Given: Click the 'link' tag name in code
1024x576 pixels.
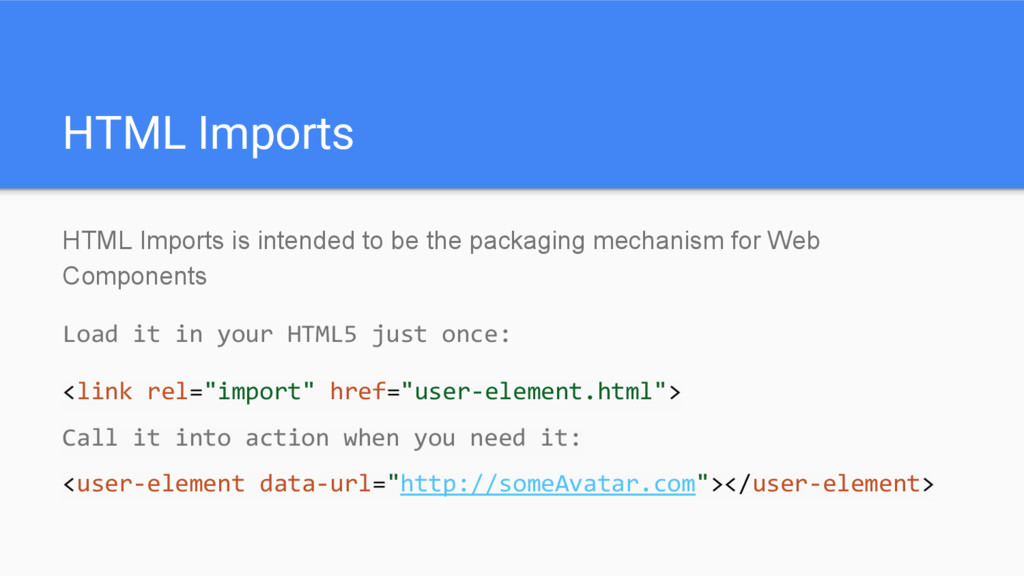Looking at the screenshot, I should click(x=104, y=391).
